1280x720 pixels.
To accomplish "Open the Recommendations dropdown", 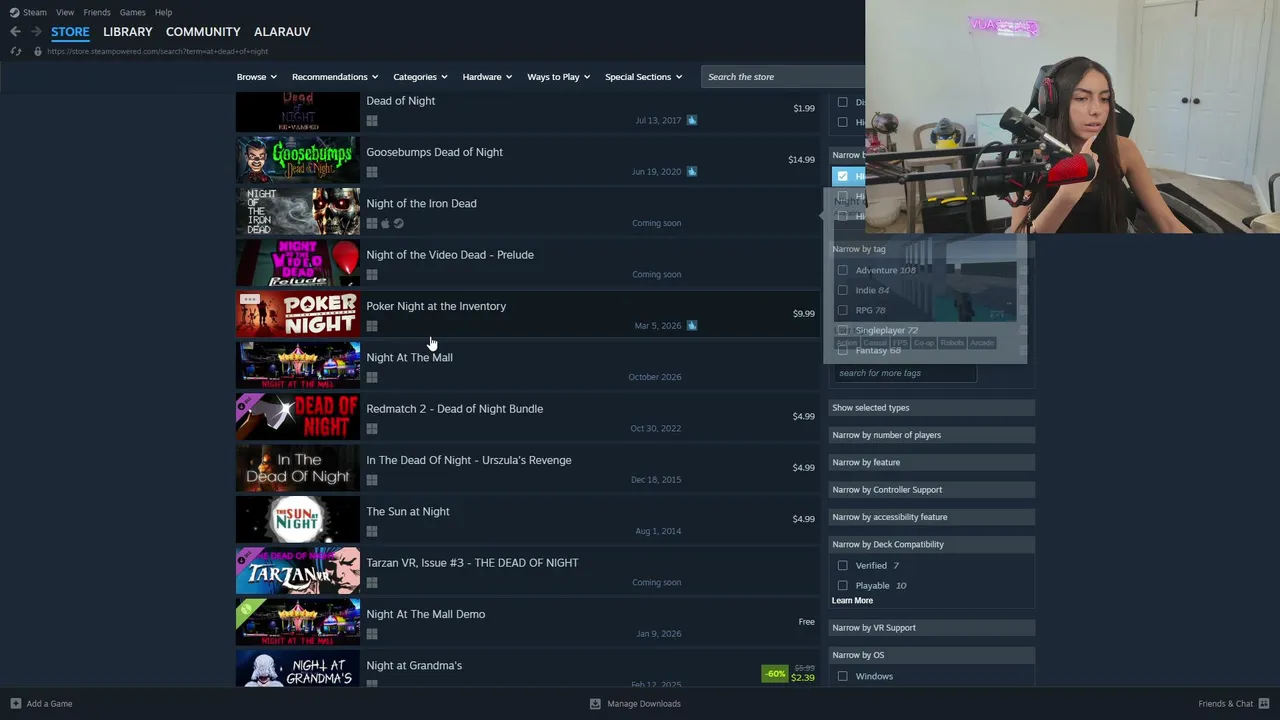I will (x=335, y=77).
